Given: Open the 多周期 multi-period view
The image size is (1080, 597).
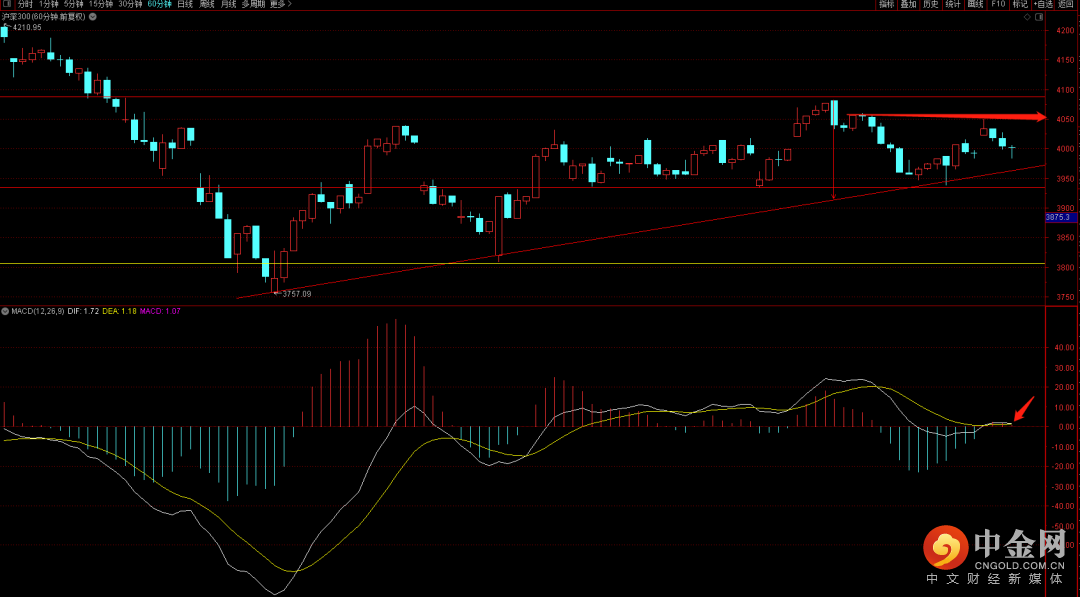Looking at the screenshot, I should 253,4.
